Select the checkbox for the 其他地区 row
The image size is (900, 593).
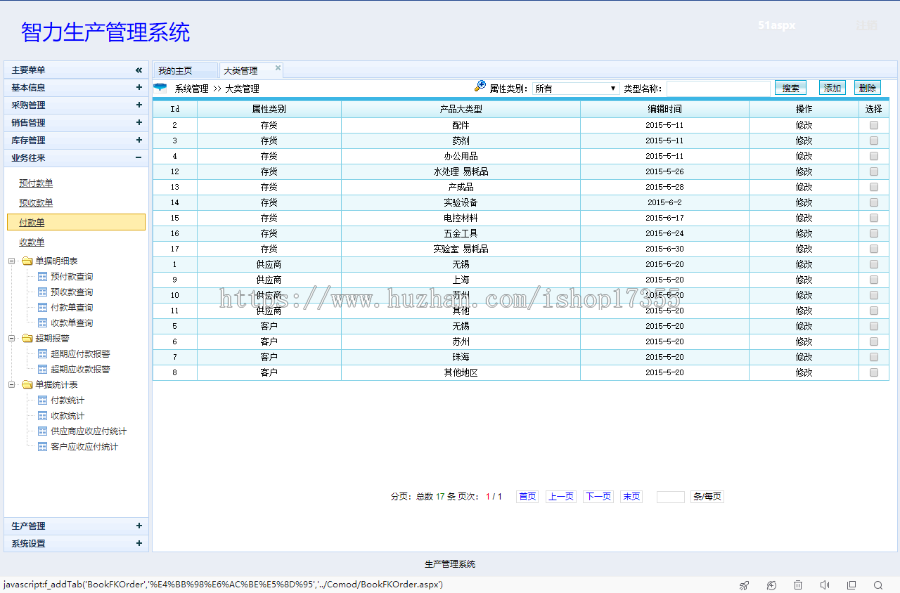(x=873, y=372)
